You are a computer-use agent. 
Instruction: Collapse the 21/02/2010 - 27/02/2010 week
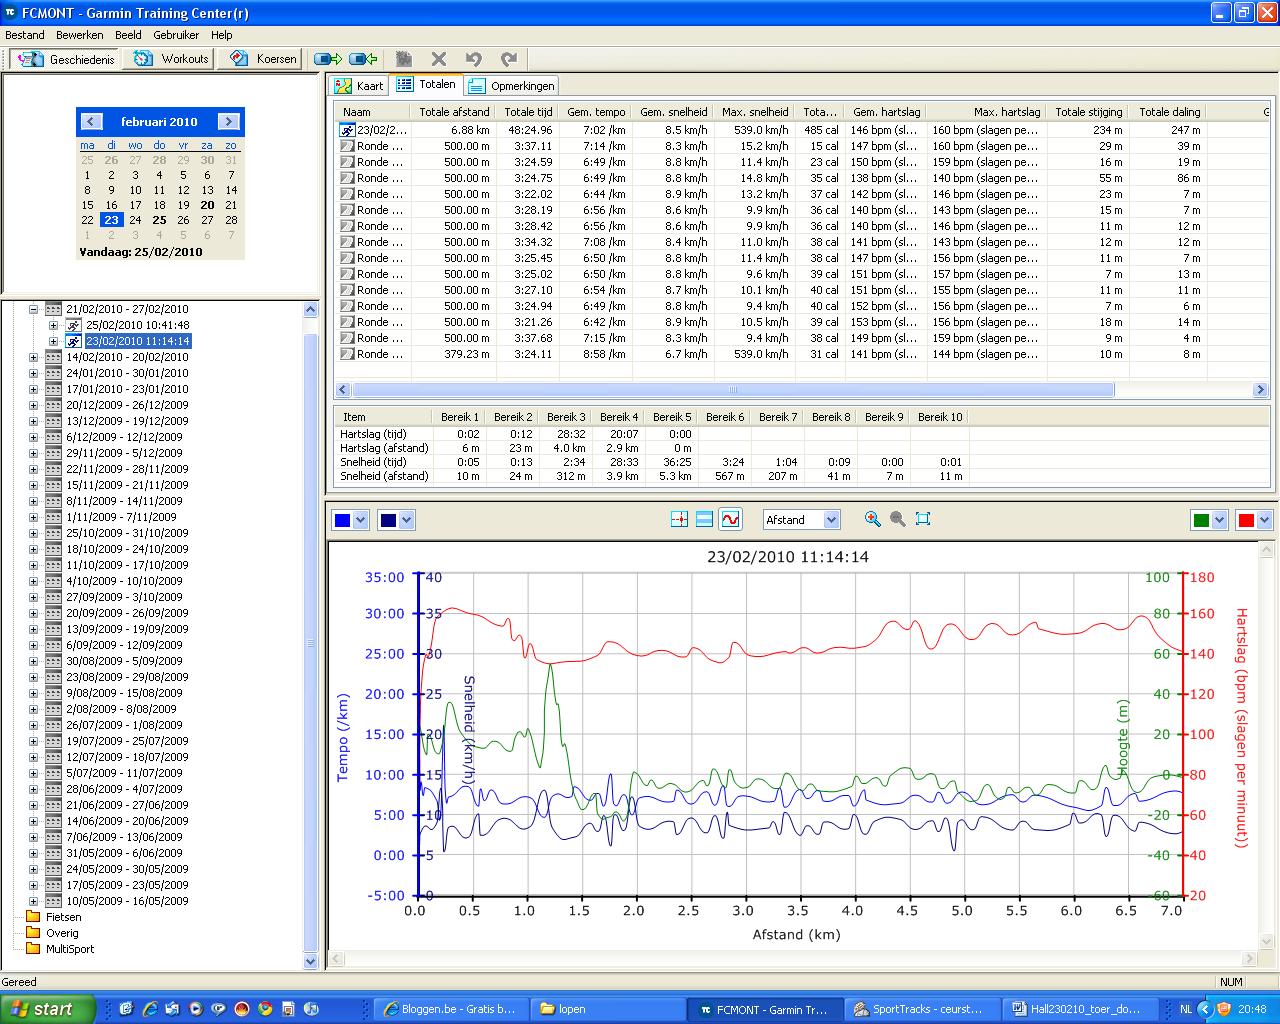pyautogui.click(x=33, y=309)
